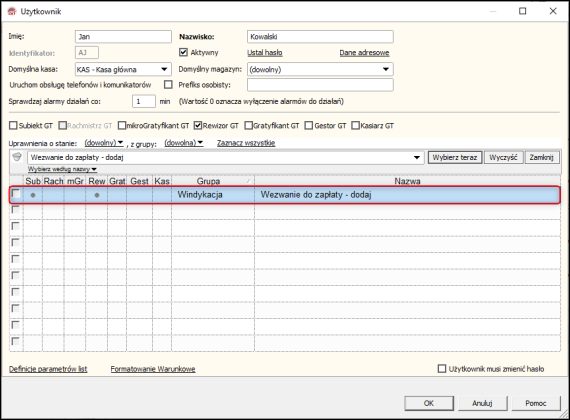Click the Wybierz teraz button

click(455, 157)
